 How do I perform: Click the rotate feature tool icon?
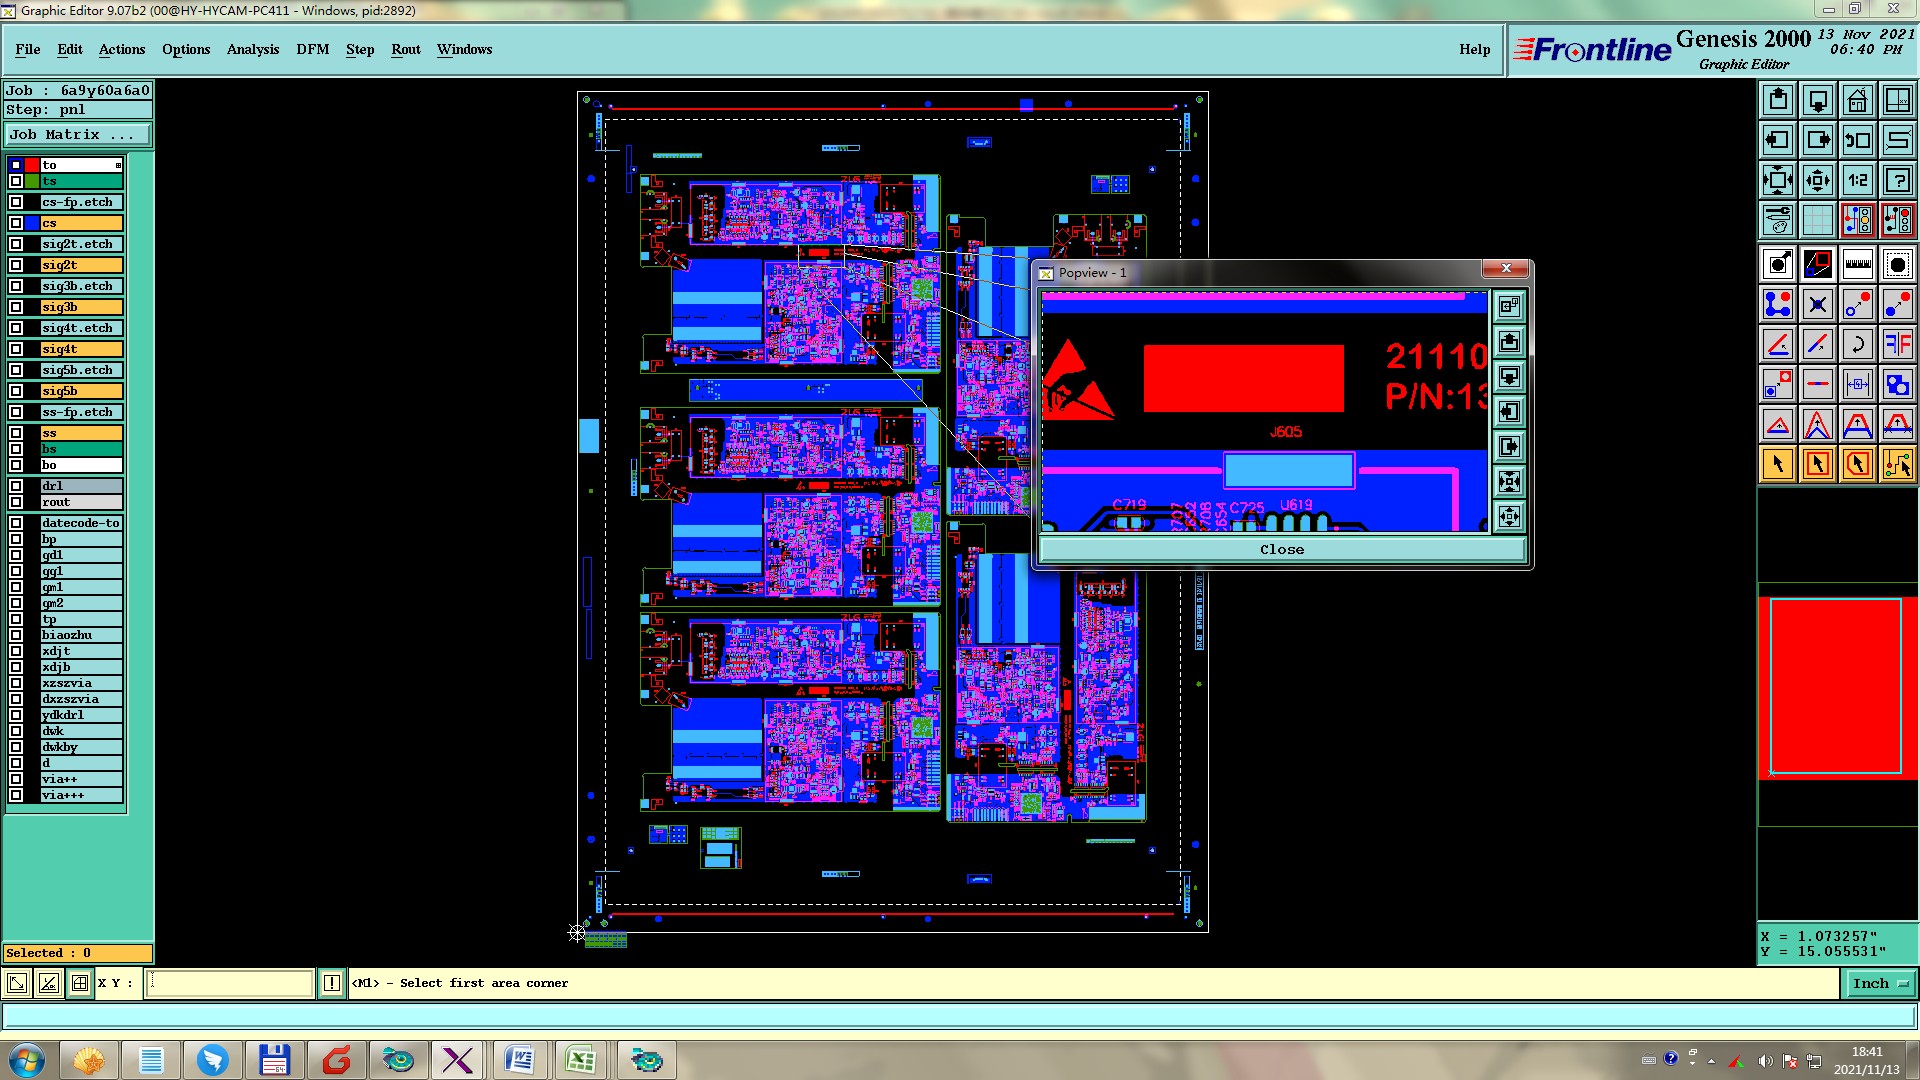[1857, 344]
